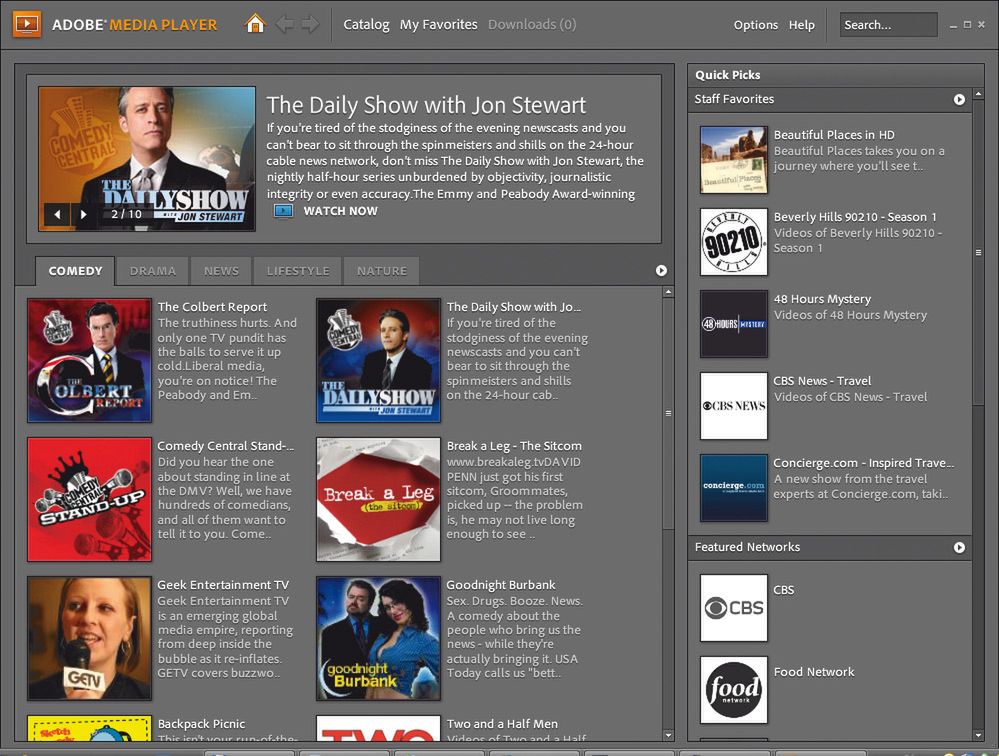Open the Two and a Half Men thumbnail
Image resolution: width=999 pixels, height=756 pixels.
(378, 728)
